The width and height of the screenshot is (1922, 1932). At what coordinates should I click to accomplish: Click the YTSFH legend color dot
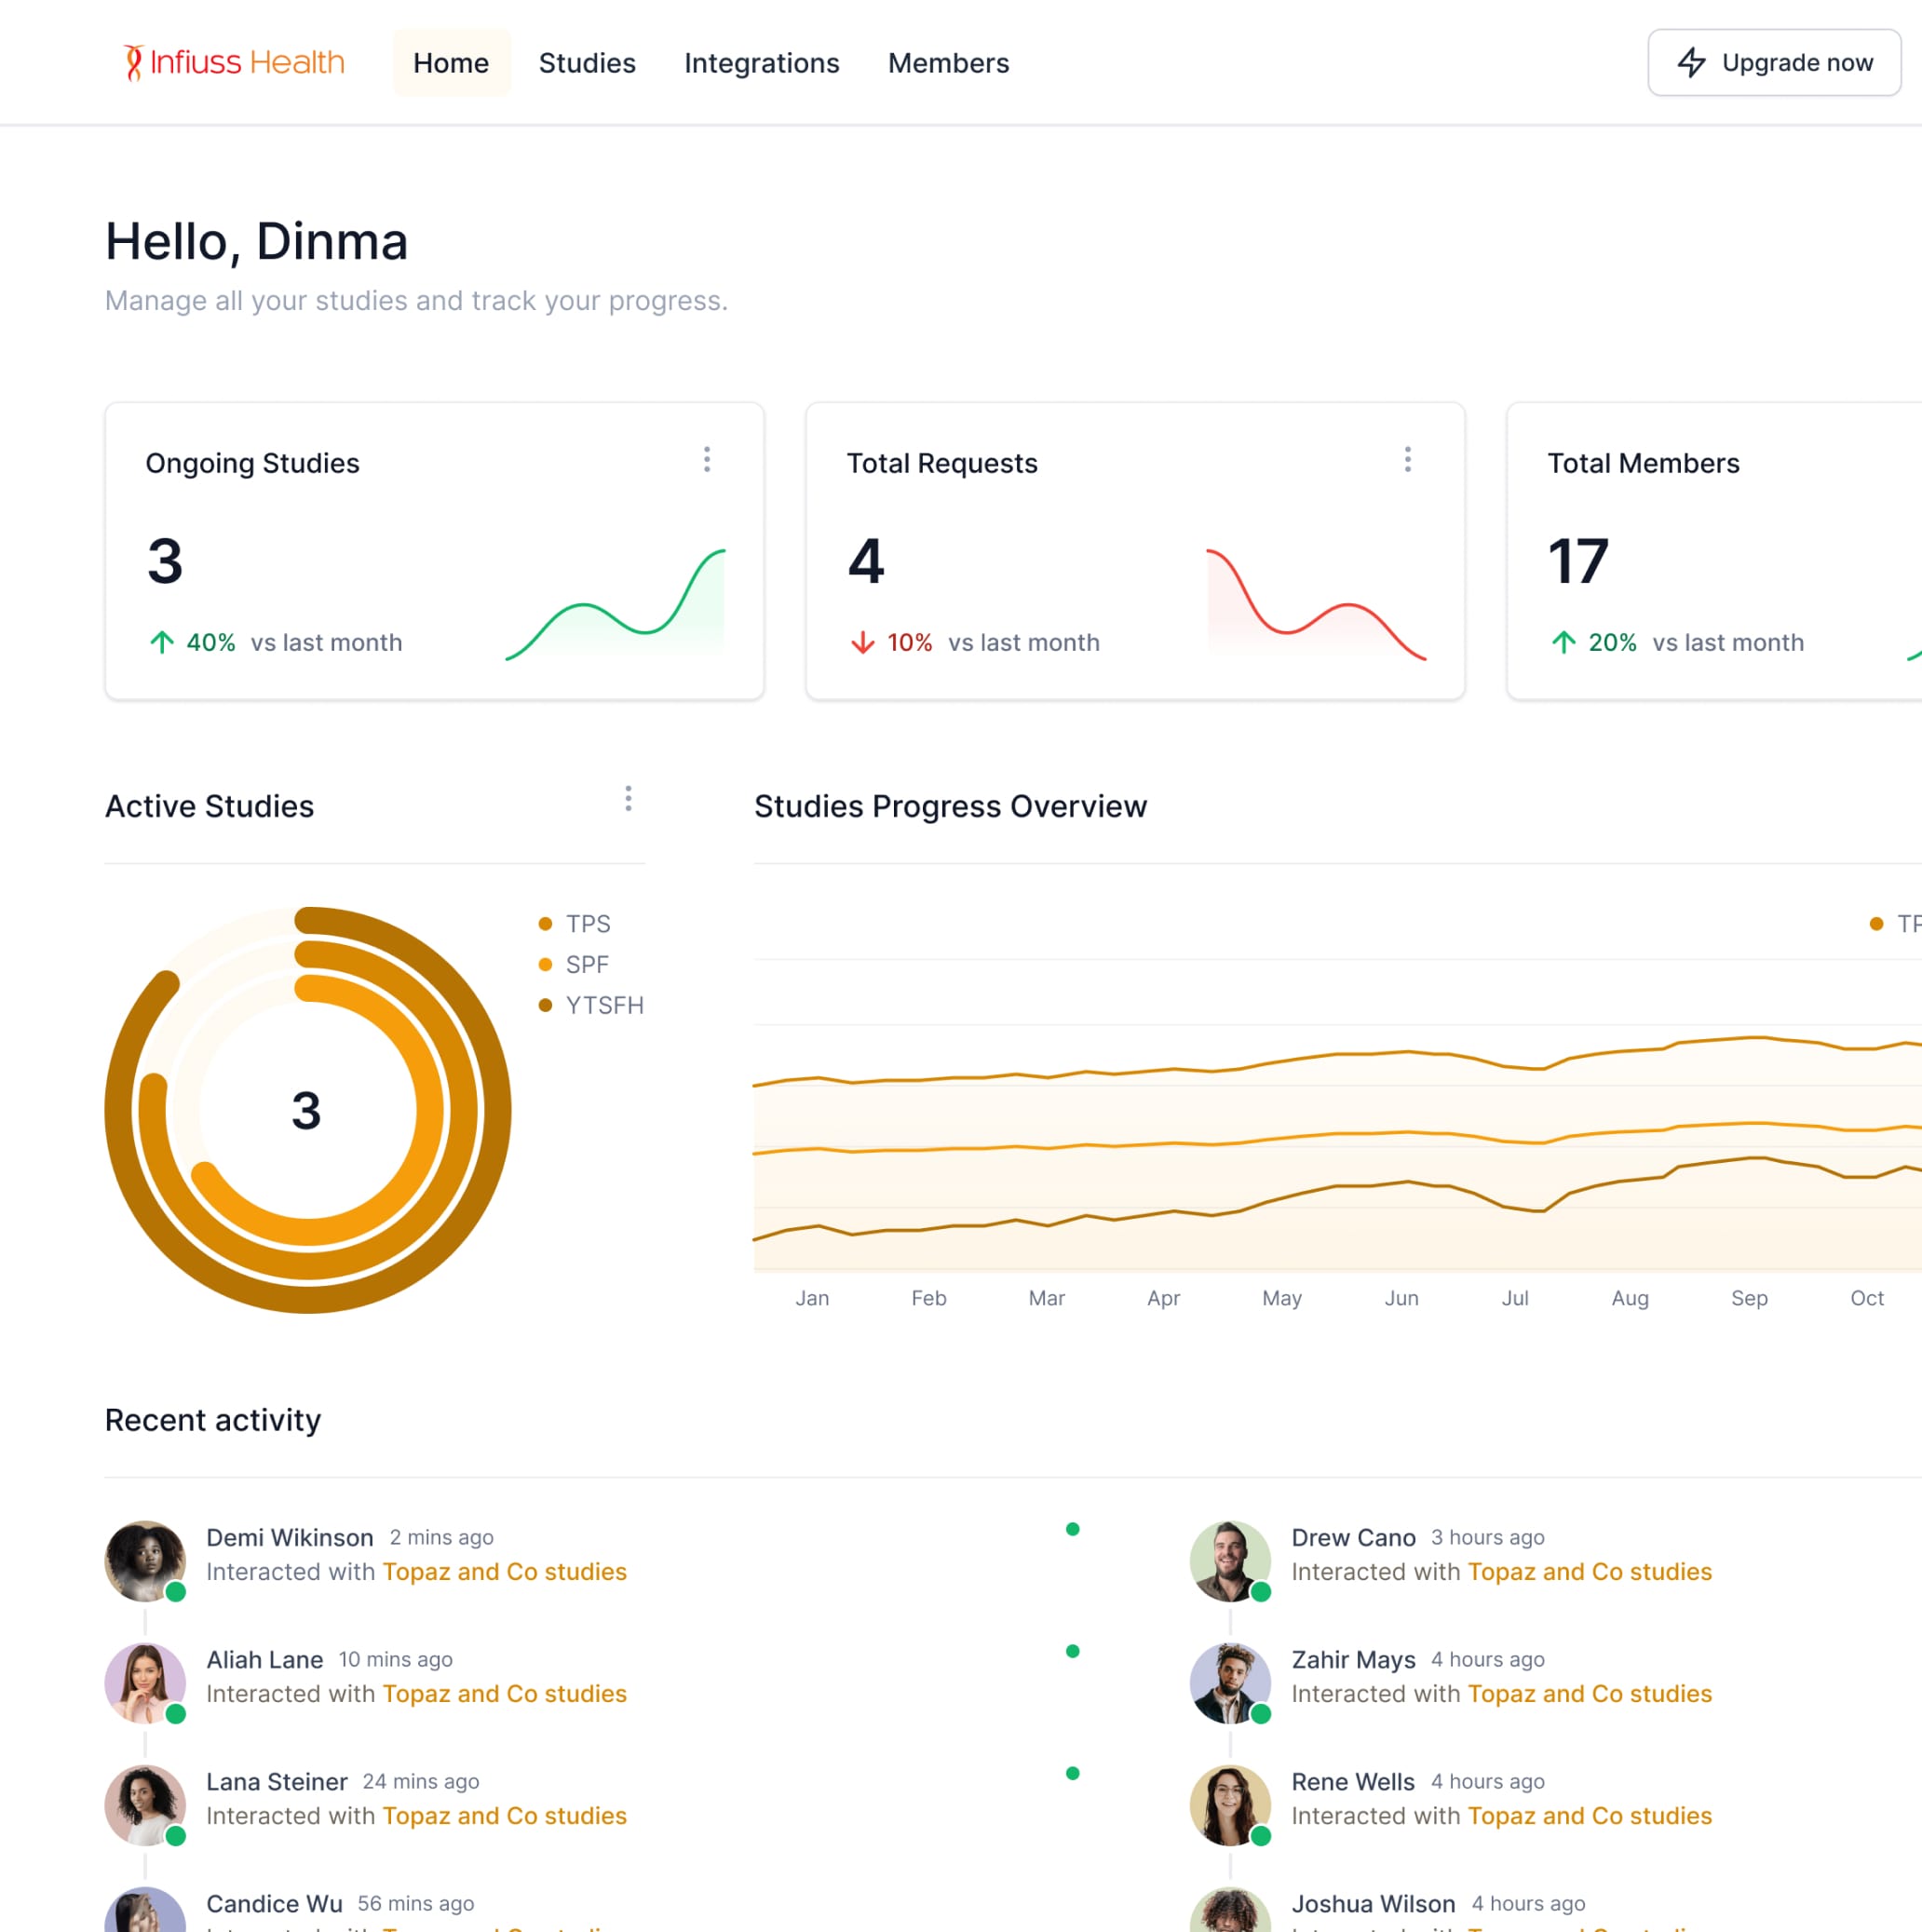point(545,1005)
